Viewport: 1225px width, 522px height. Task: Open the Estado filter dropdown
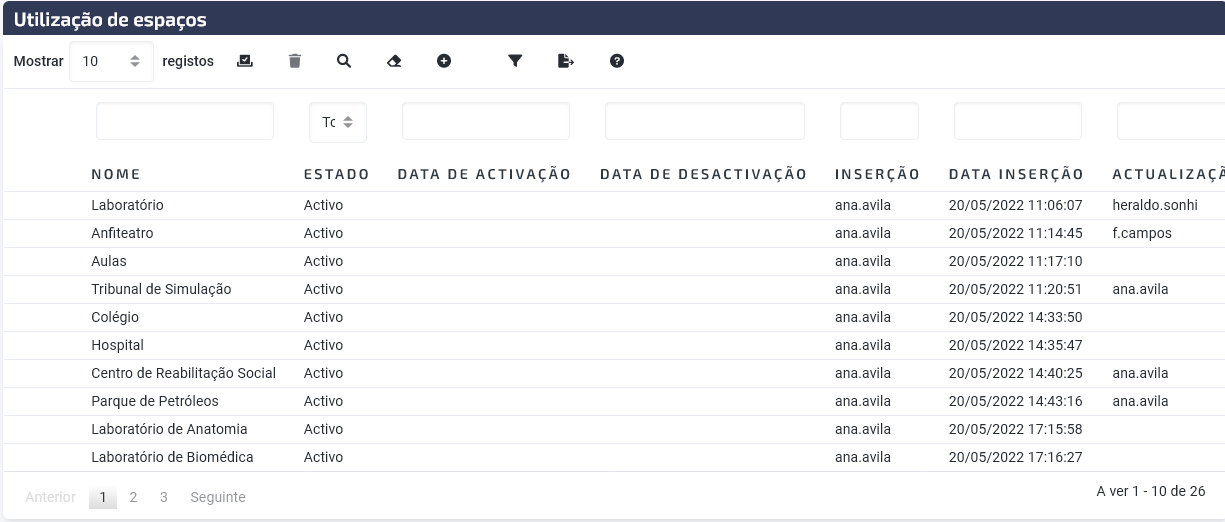tap(338, 122)
